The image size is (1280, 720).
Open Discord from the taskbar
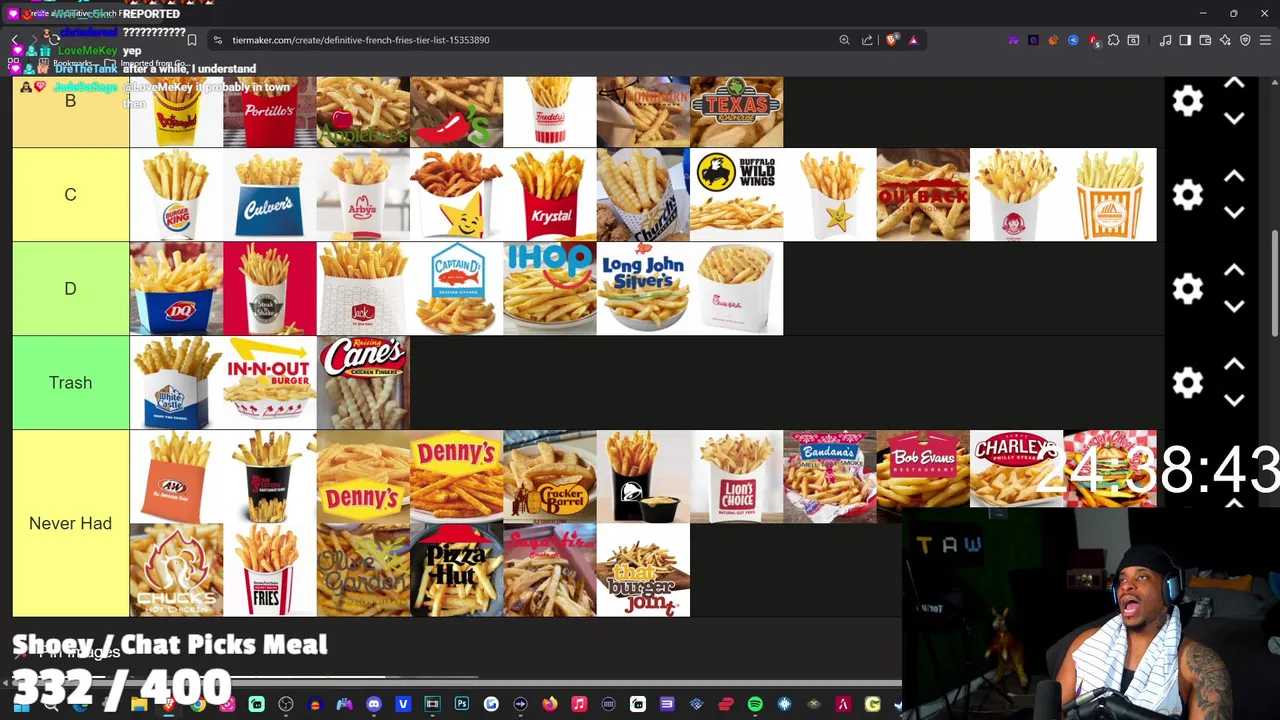pyautogui.click(x=374, y=705)
